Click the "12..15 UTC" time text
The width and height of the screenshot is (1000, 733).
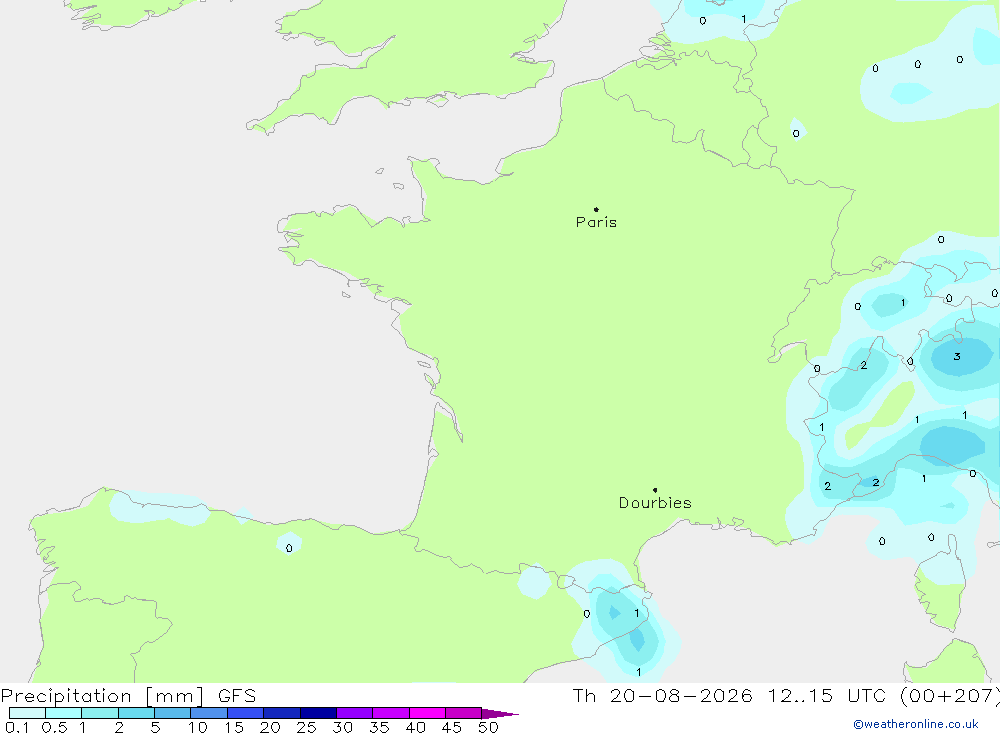point(827,696)
